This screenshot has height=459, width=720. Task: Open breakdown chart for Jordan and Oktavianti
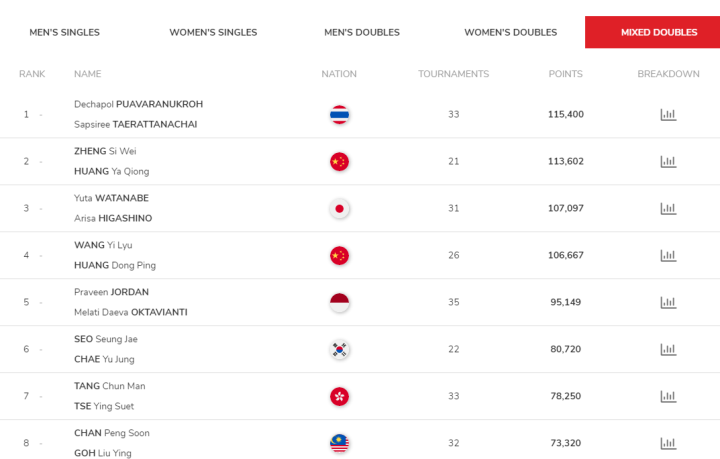668,303
